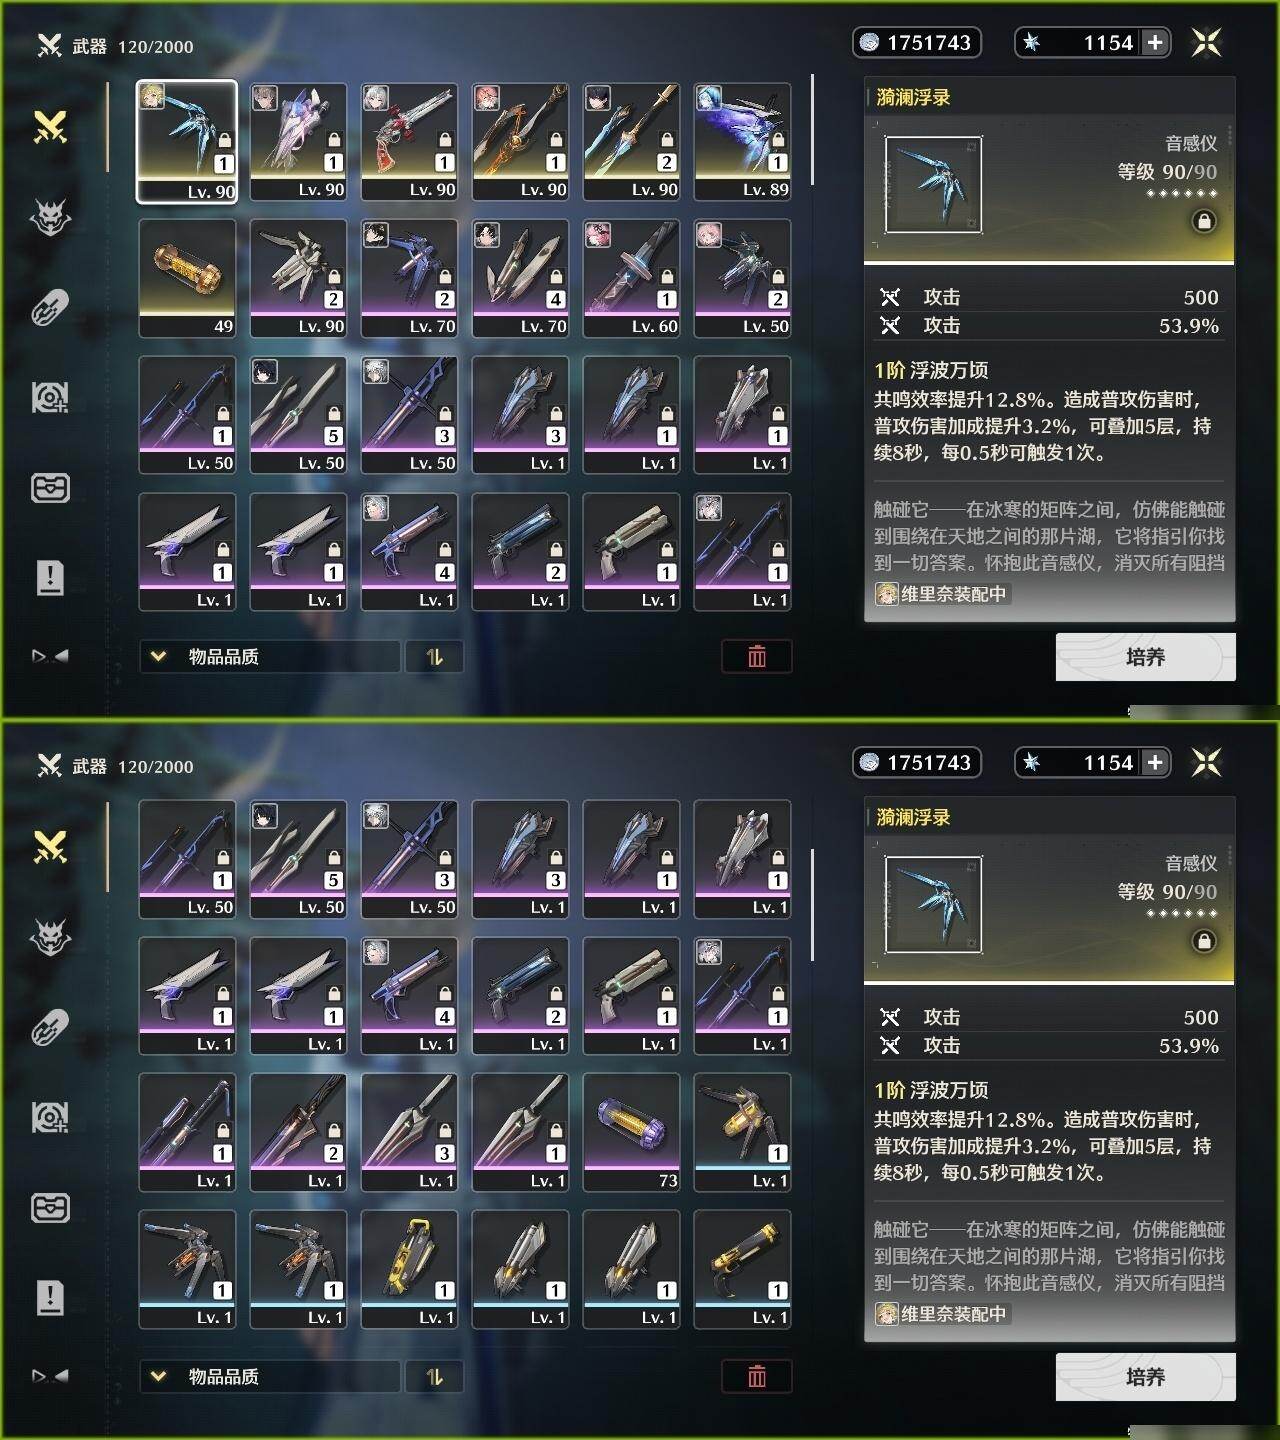Toggle the lock on 漪澜浮录 in top detail panel
This screenshot has height=1440, width=1280.
[1204, 221]
